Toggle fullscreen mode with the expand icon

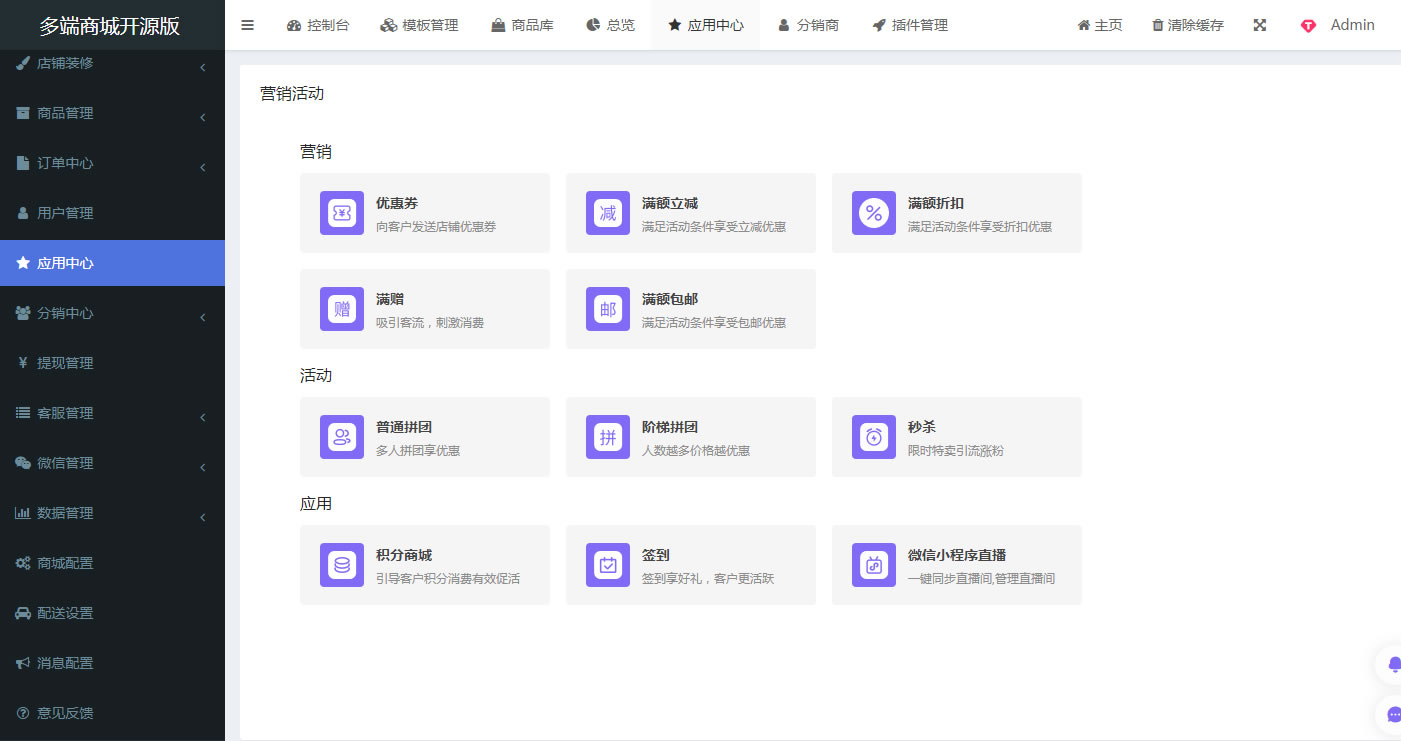[1260, 25]
